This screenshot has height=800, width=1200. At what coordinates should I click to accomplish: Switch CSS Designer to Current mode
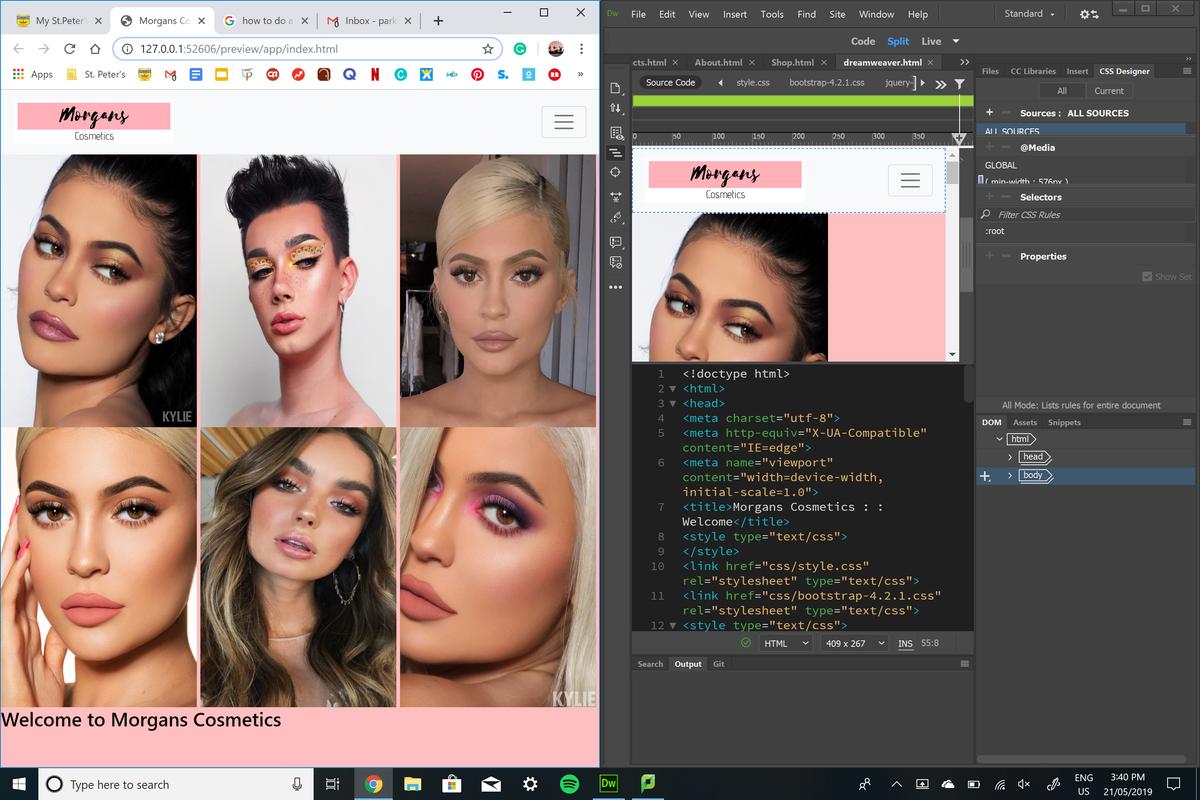click(x=1109, y=90)
